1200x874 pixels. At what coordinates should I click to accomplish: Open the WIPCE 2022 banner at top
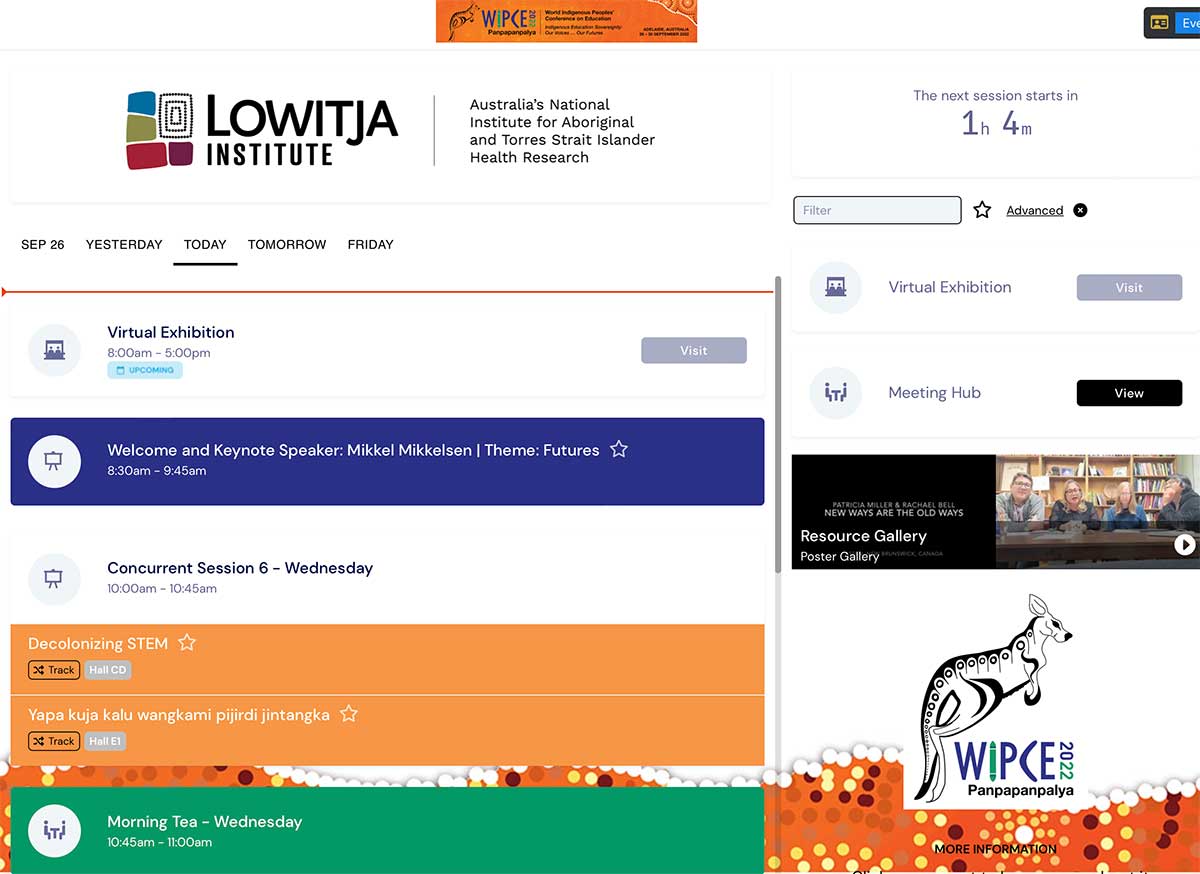pos(566,21)
